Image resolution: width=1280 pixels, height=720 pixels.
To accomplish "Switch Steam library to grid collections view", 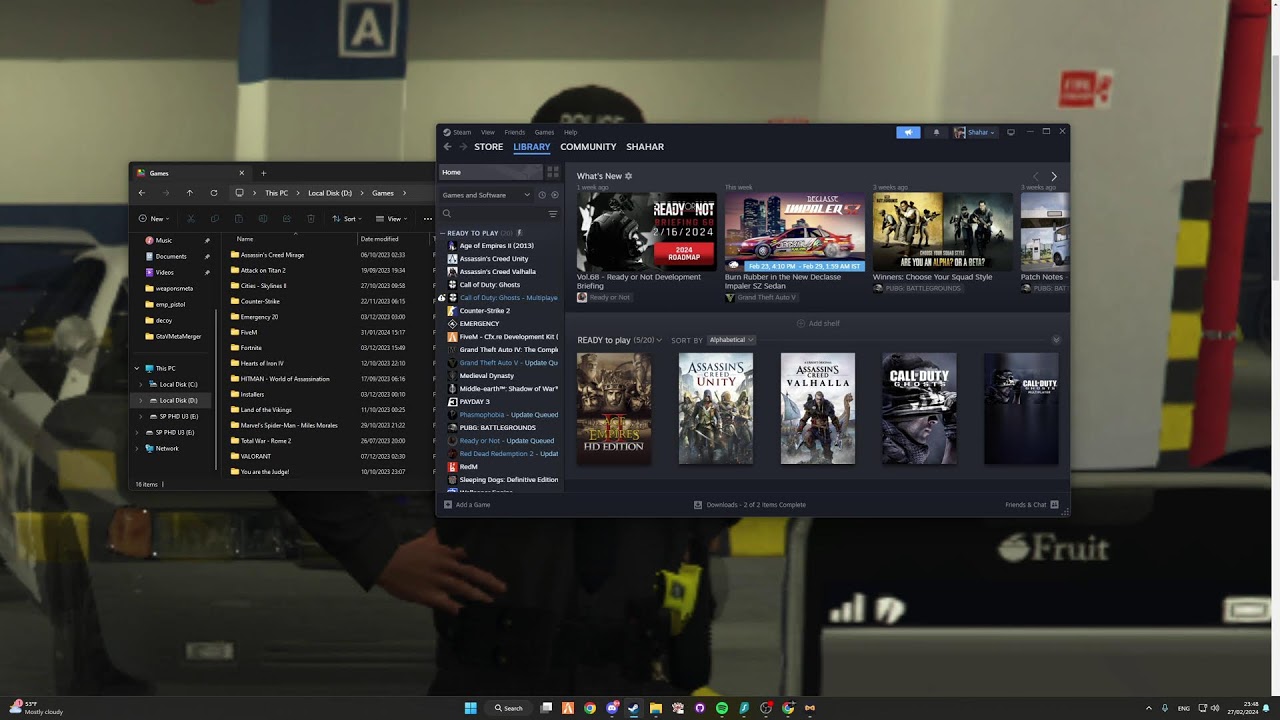I will [553, 172].
